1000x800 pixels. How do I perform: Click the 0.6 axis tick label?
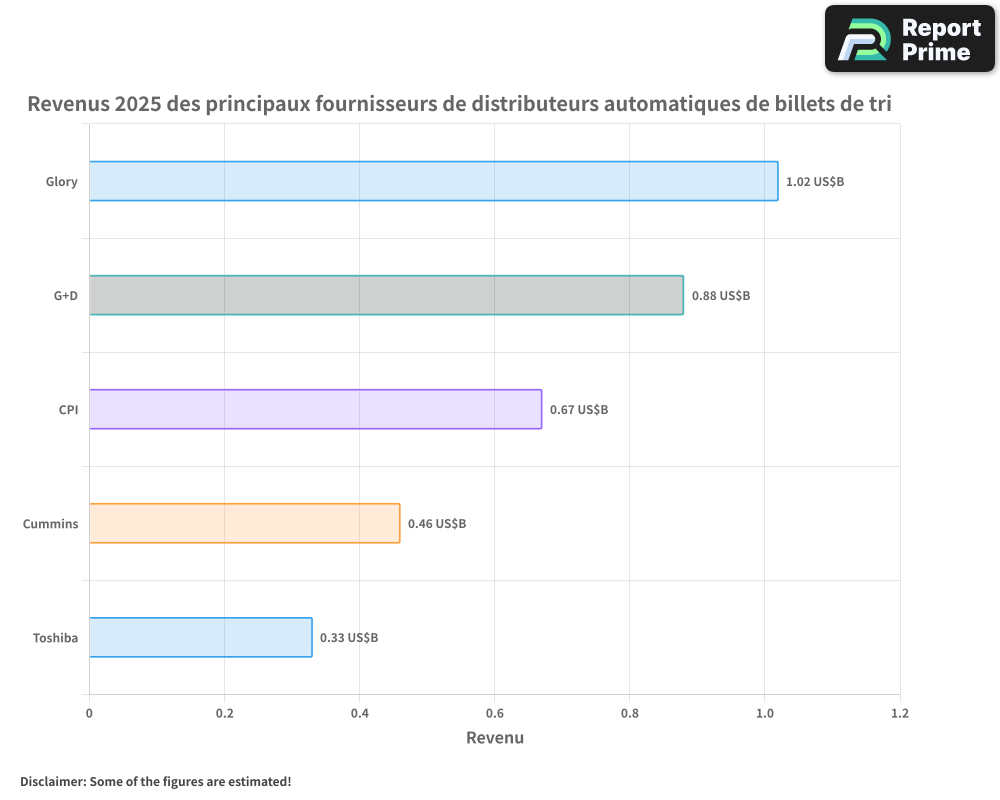(495, 712)
